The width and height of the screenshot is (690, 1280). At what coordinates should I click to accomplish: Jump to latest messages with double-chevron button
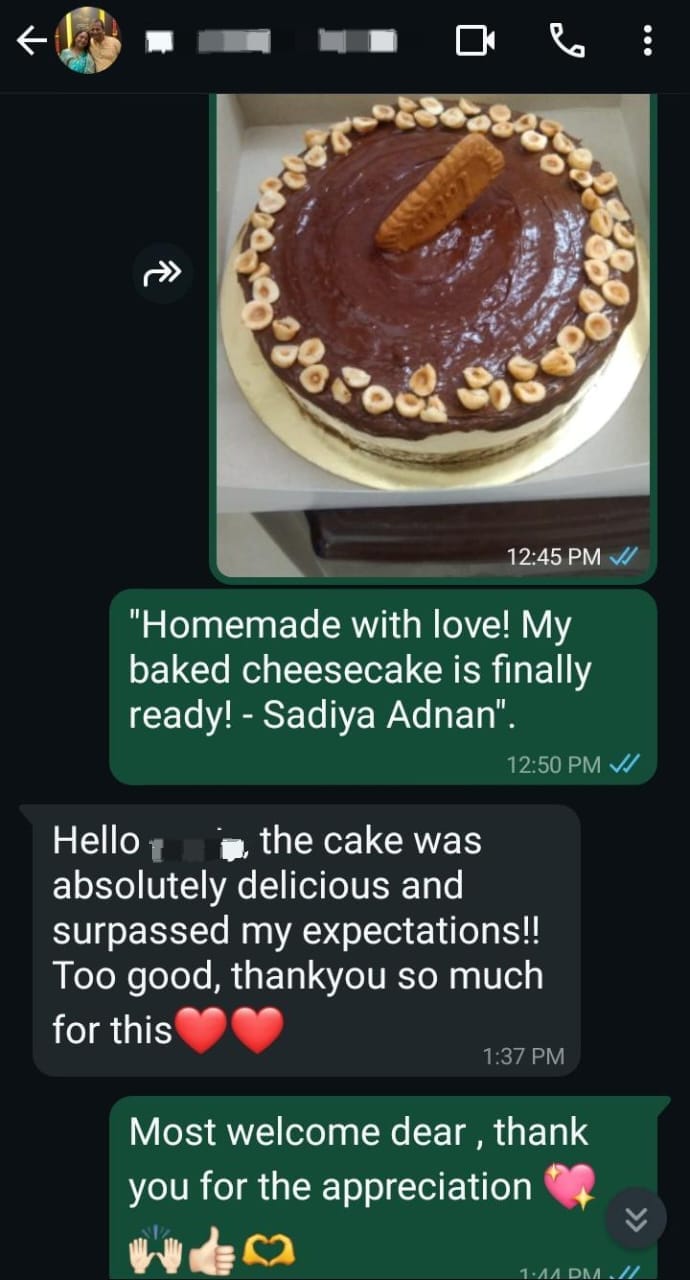(636, 1218)
